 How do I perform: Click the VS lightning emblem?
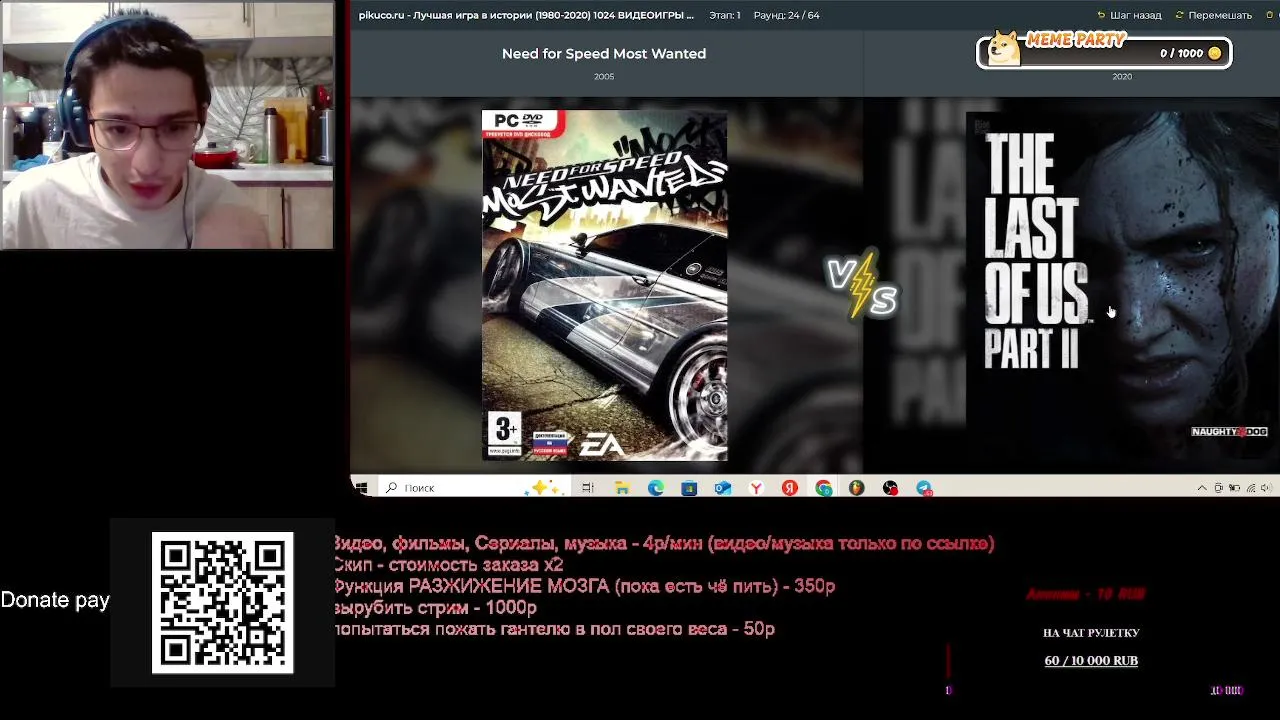click(862, 285)
